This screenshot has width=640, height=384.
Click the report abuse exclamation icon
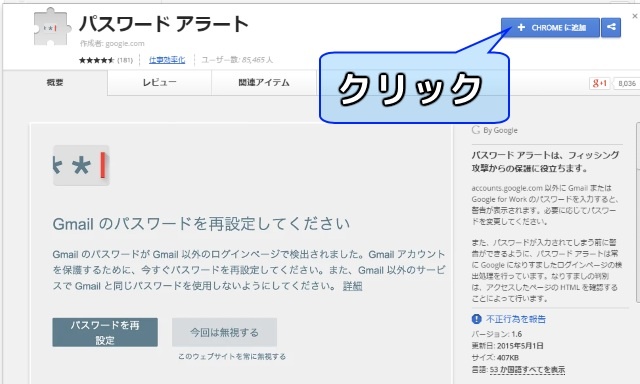(476, 319)
